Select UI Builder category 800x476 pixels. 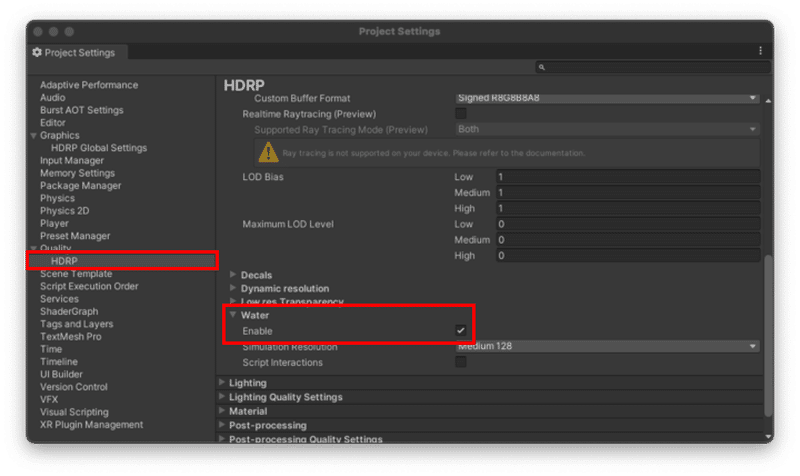click(x=61, y=374)
